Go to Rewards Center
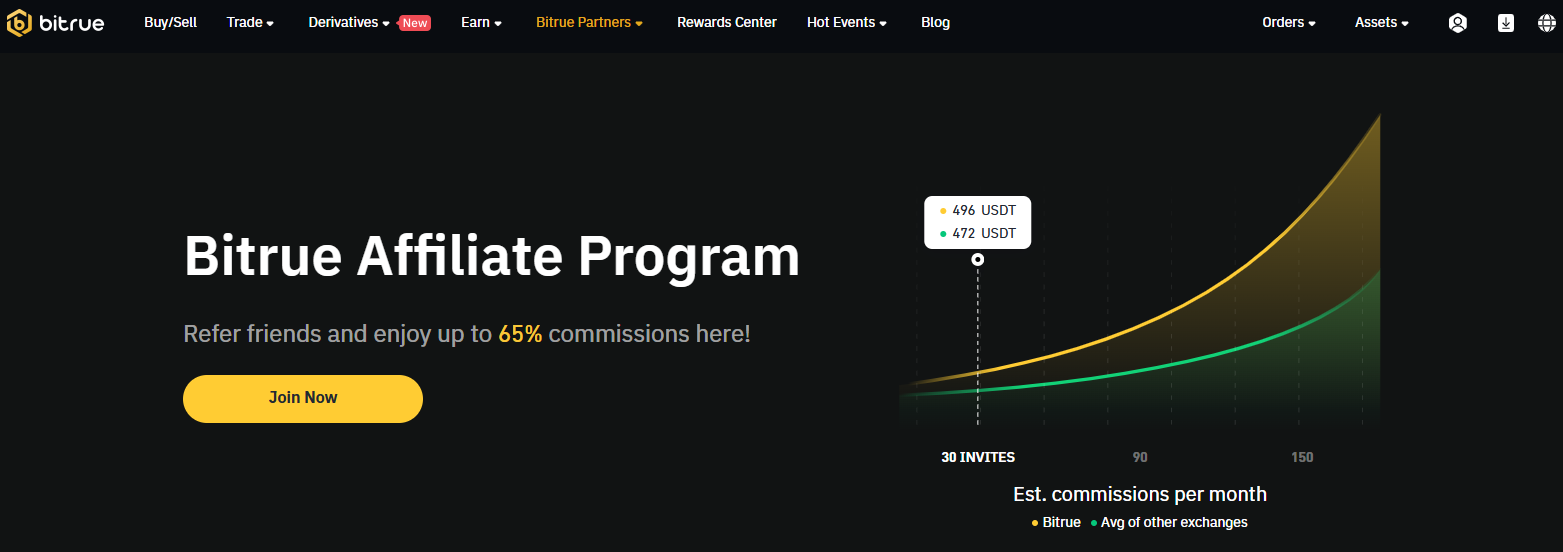 pos(727,22)
